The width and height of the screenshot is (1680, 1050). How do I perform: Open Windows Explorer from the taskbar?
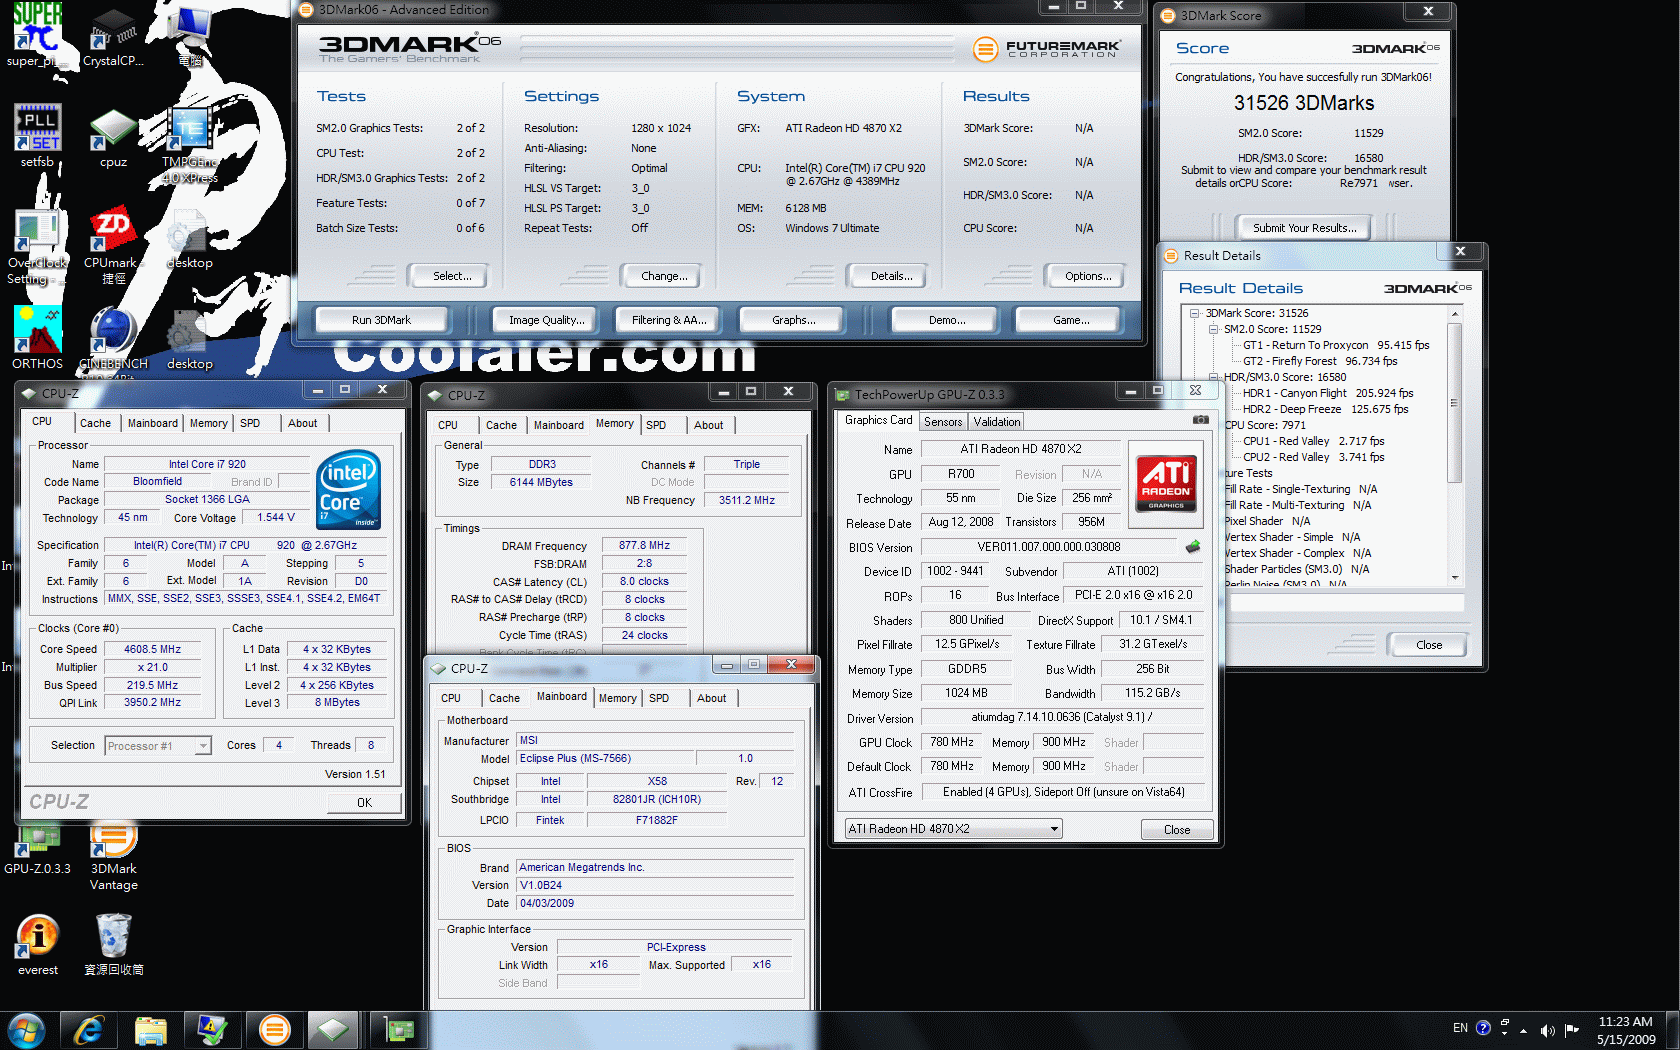[151, 1030]
